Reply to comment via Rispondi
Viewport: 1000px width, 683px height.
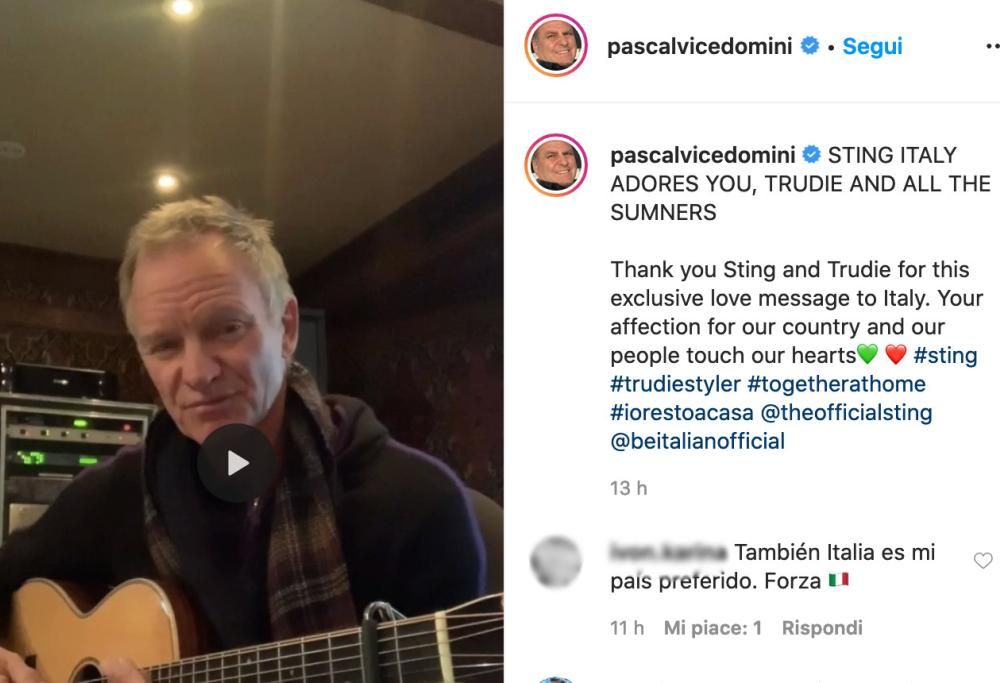(822, 628)
